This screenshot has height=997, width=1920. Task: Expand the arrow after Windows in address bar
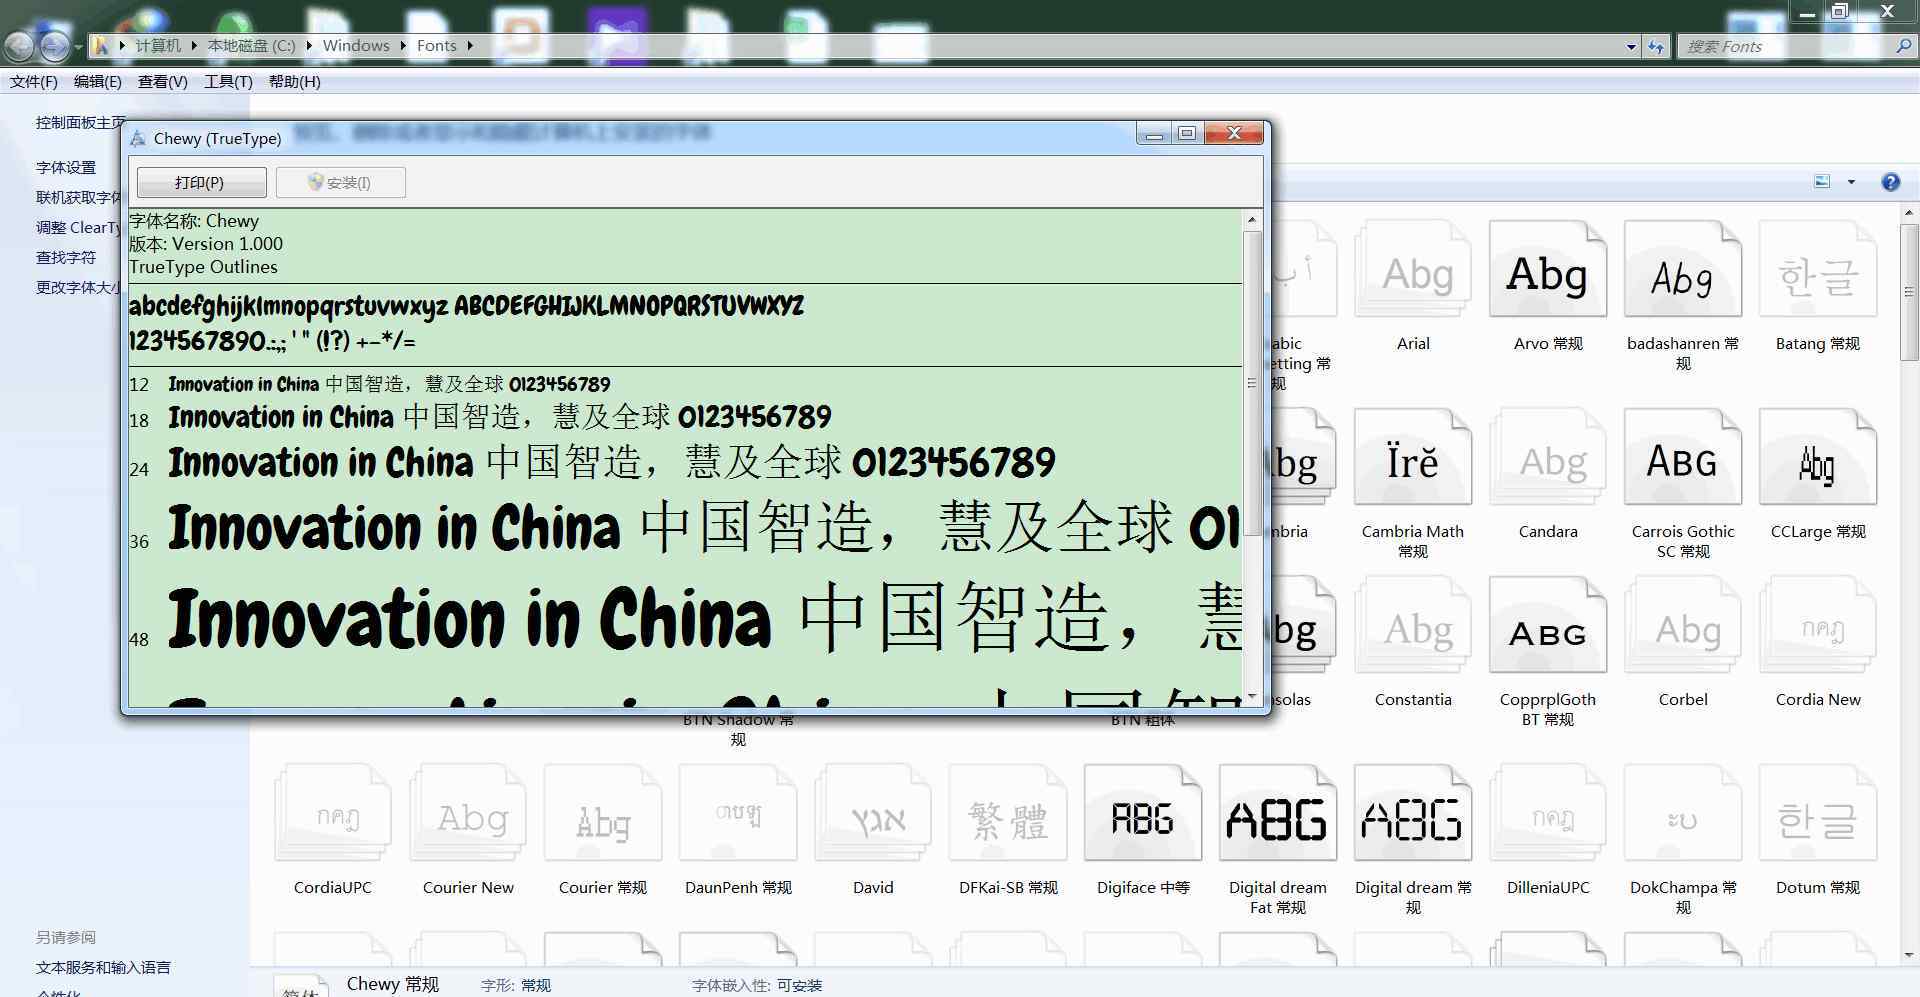tap(403, 46)
